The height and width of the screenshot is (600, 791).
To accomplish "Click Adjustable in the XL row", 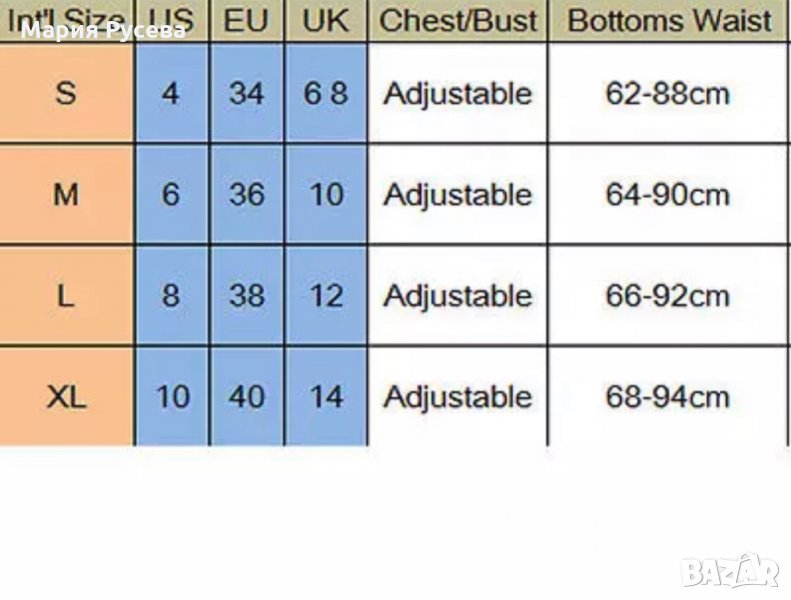I will pos(457,397).
